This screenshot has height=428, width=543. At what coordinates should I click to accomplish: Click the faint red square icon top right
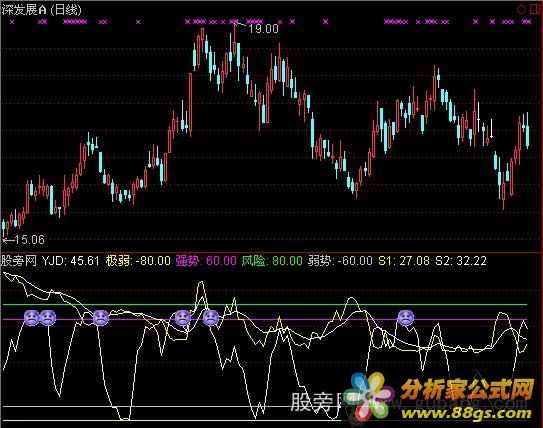click(x=535, y=10)
